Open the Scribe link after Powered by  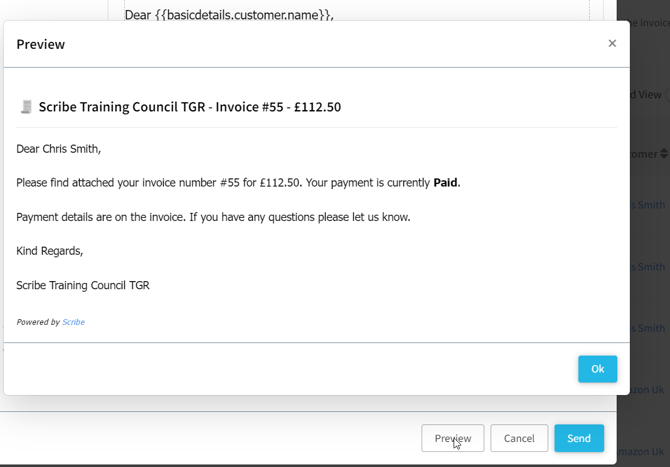pyautogui.click(x=74, y=322)
